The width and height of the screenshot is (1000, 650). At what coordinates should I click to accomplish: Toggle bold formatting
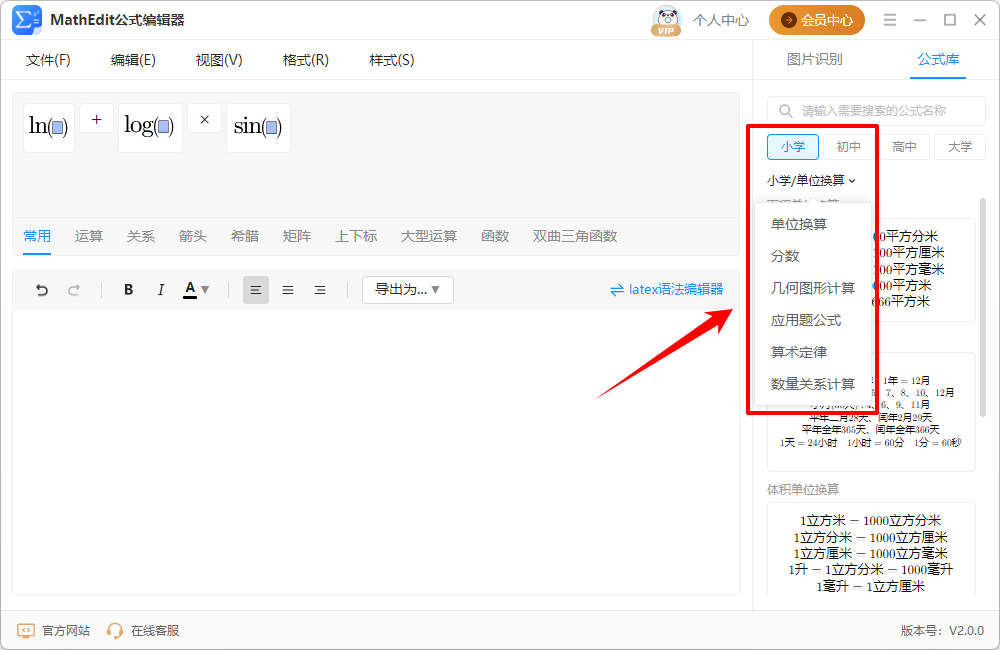[x=128, y=290]
